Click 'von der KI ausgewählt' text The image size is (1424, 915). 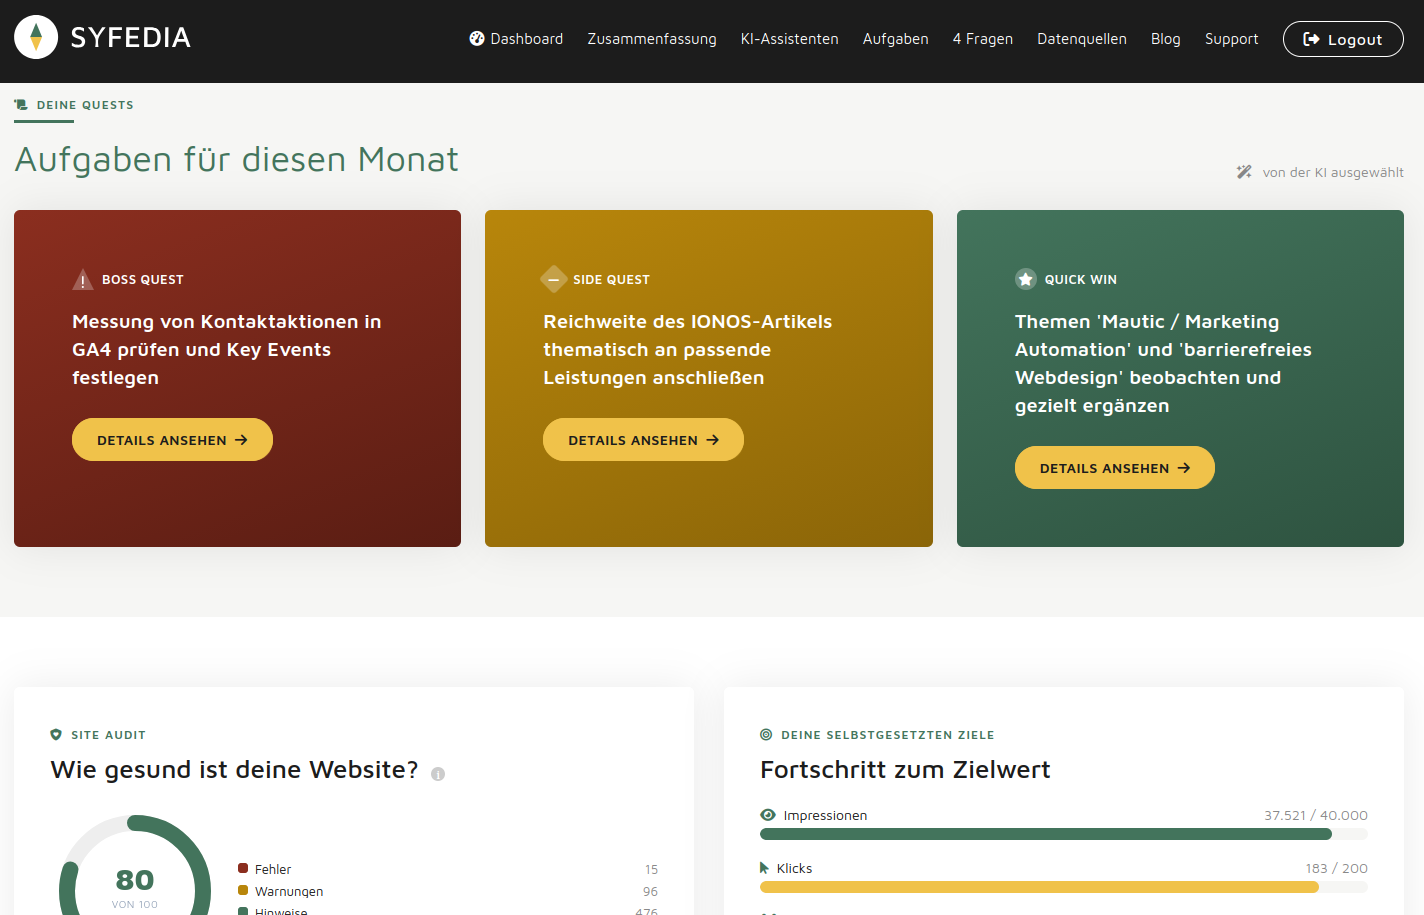(1333, 172)
